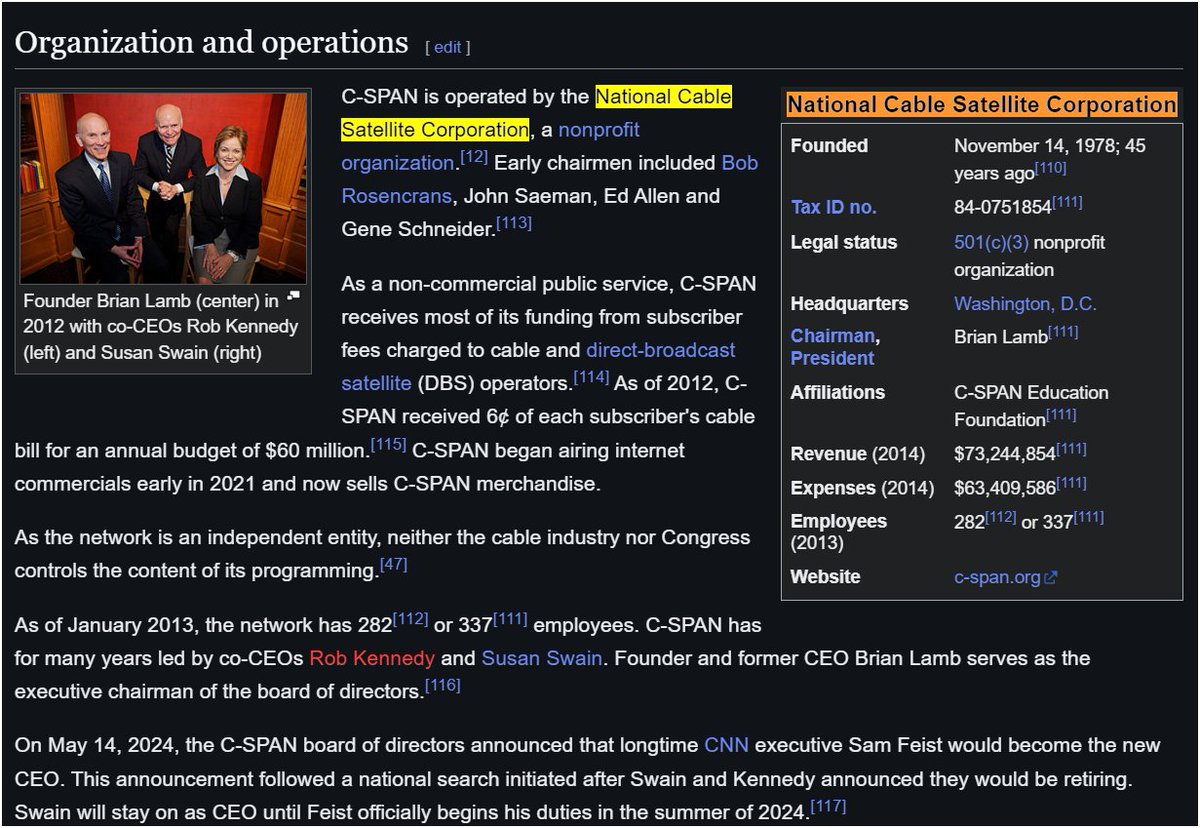Viewport: 1200px width, 828px height.
Task: Click citation [111] in the January 2013 paragraph
Action: (510, 619)
